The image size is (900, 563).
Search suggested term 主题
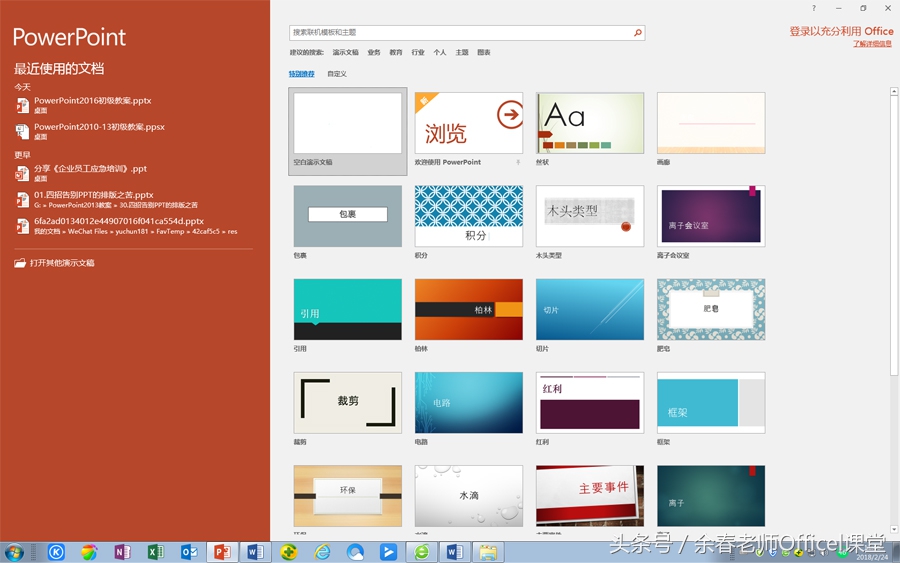coord(462,52)
